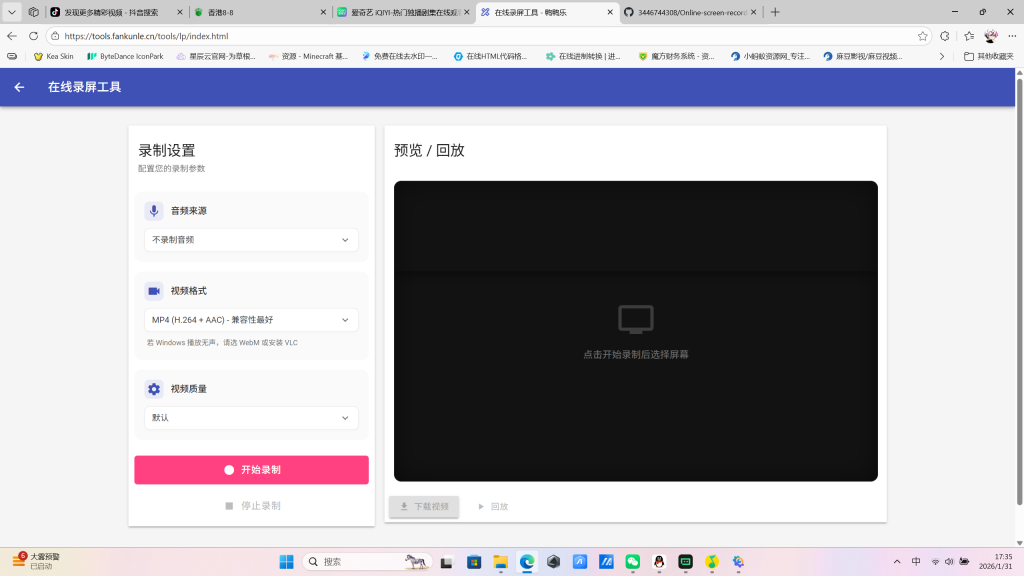Viewport: 1024px width, 576px height.
Task: Open the 默认 video quality dropdown
Action: (x=251, y=417)
